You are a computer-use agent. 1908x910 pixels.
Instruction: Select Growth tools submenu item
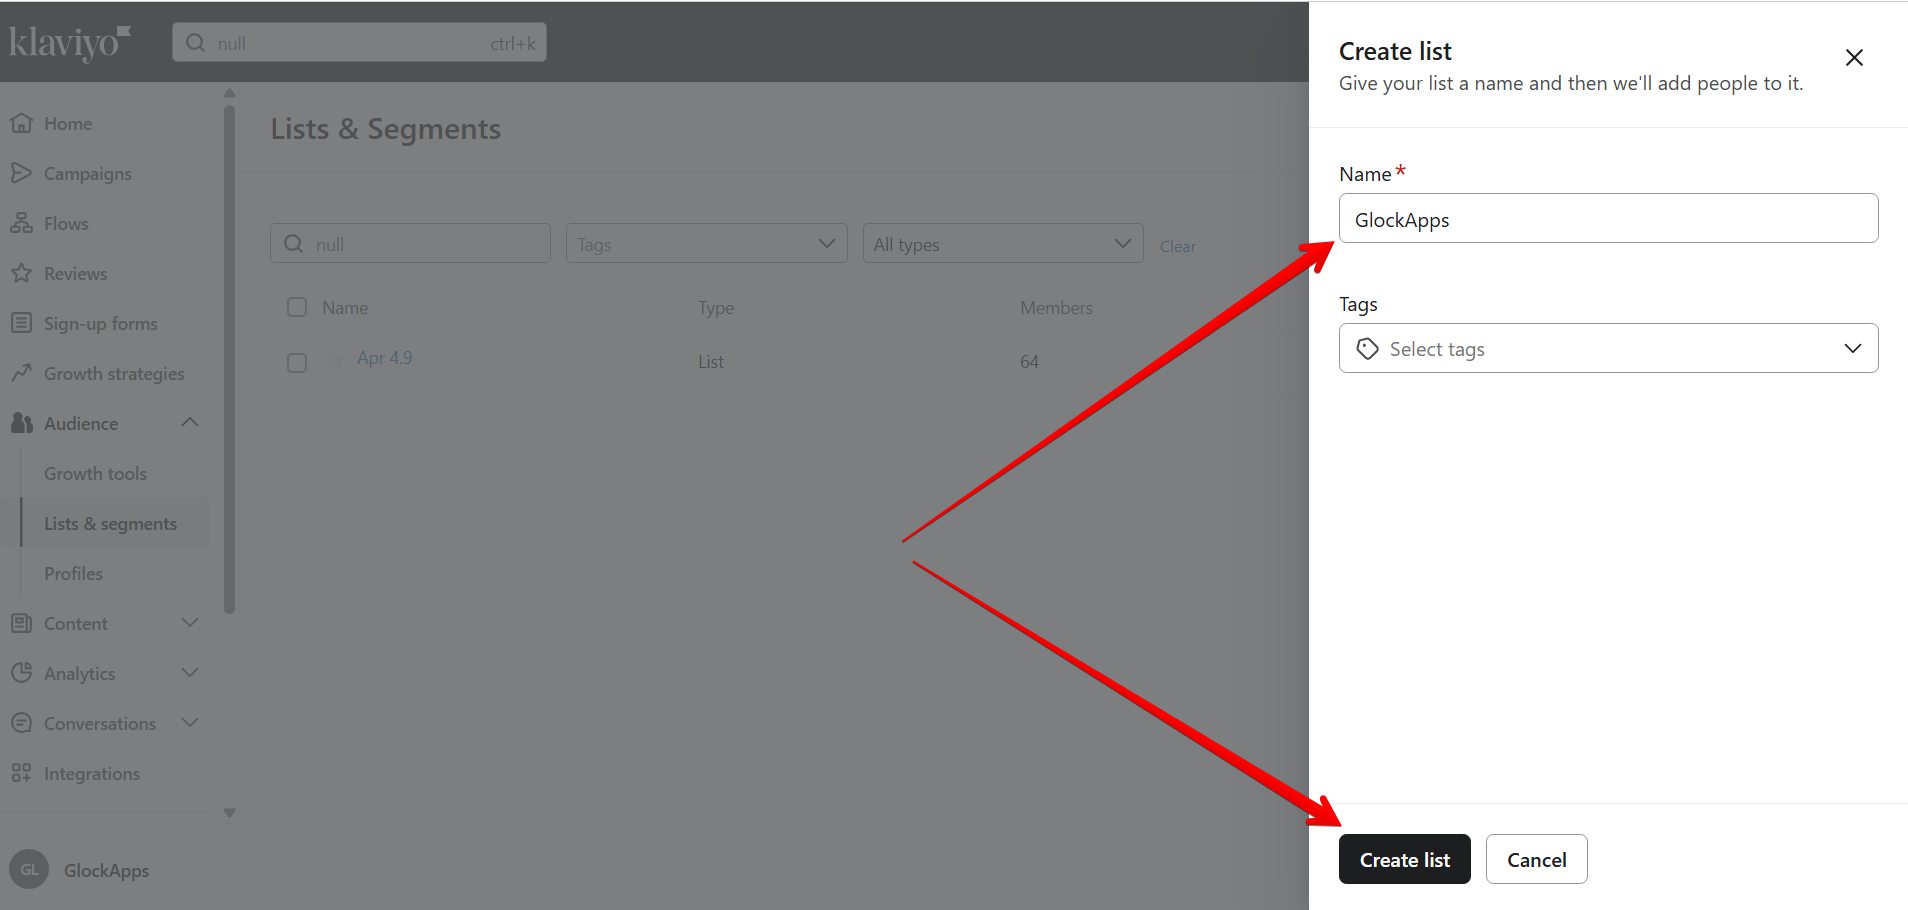coord(95,474)
